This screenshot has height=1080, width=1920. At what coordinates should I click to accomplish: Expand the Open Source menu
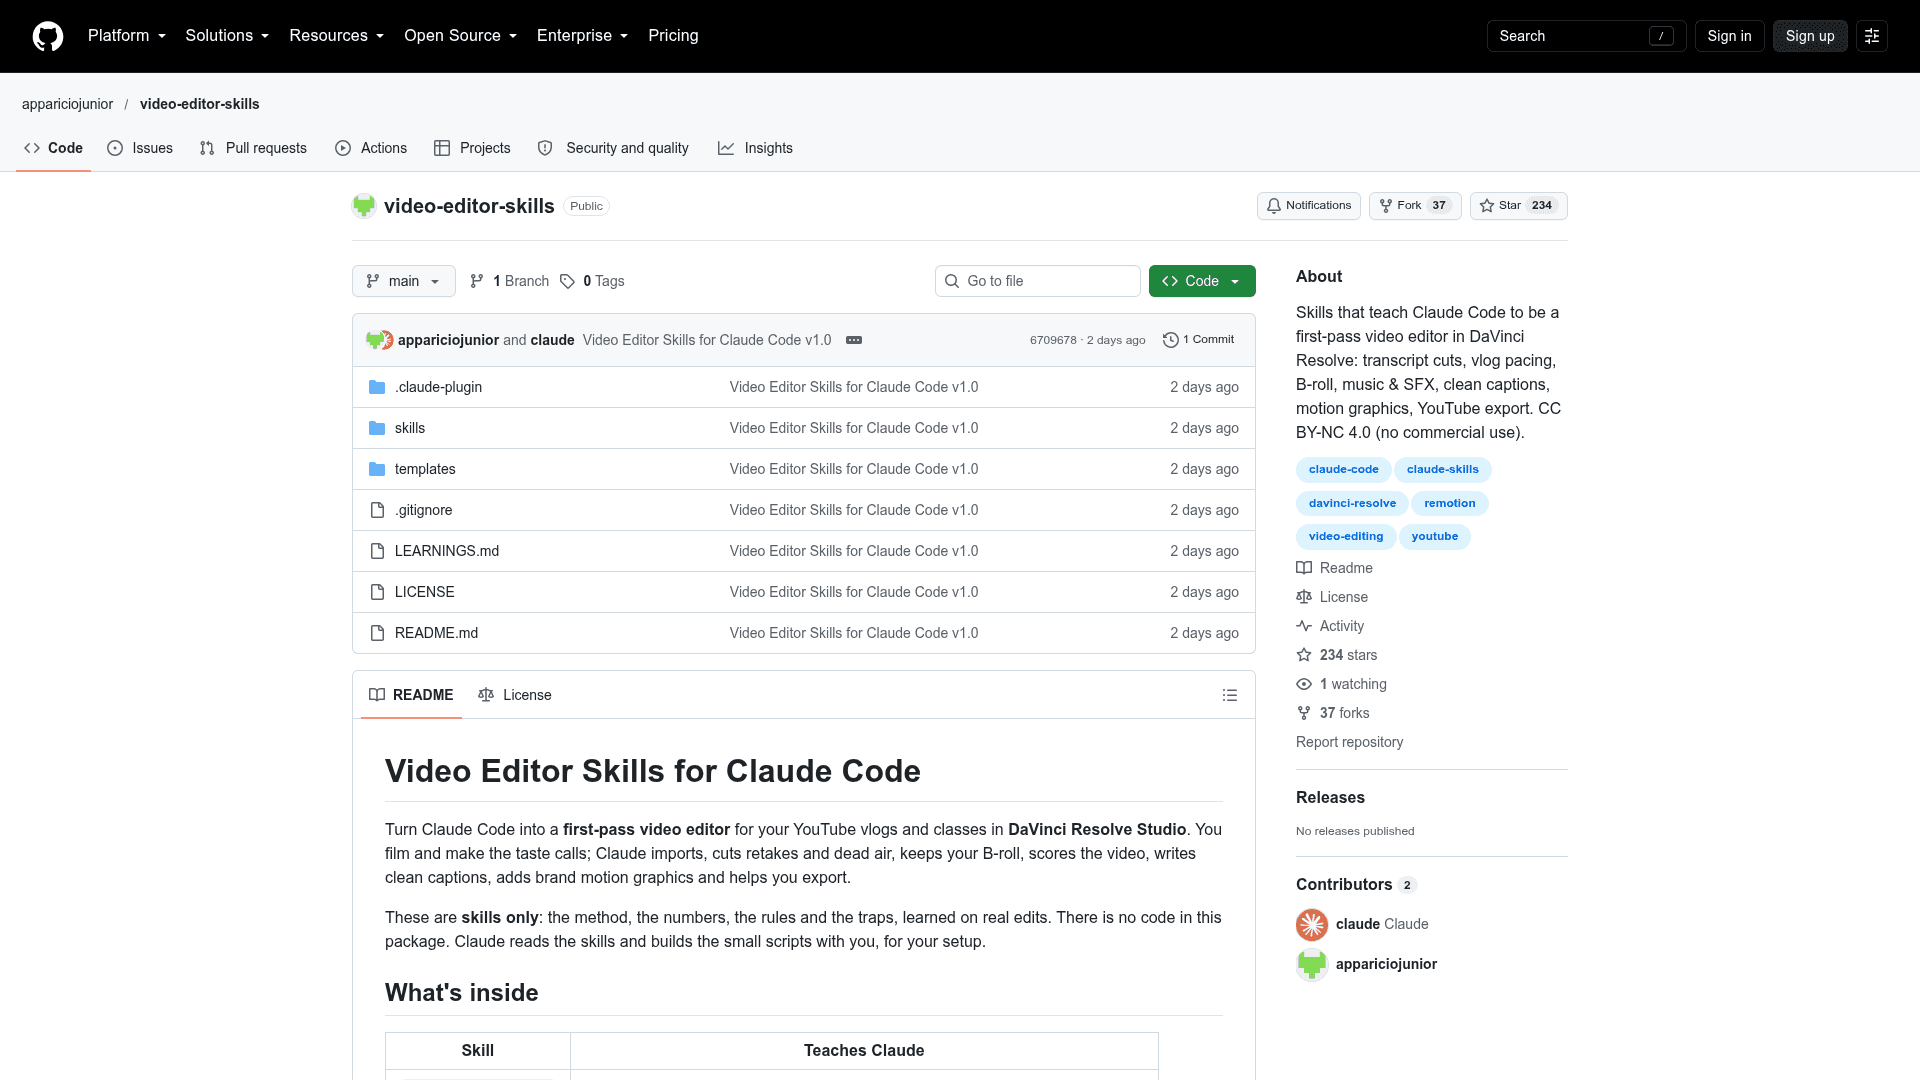click(x=461, y=36)
